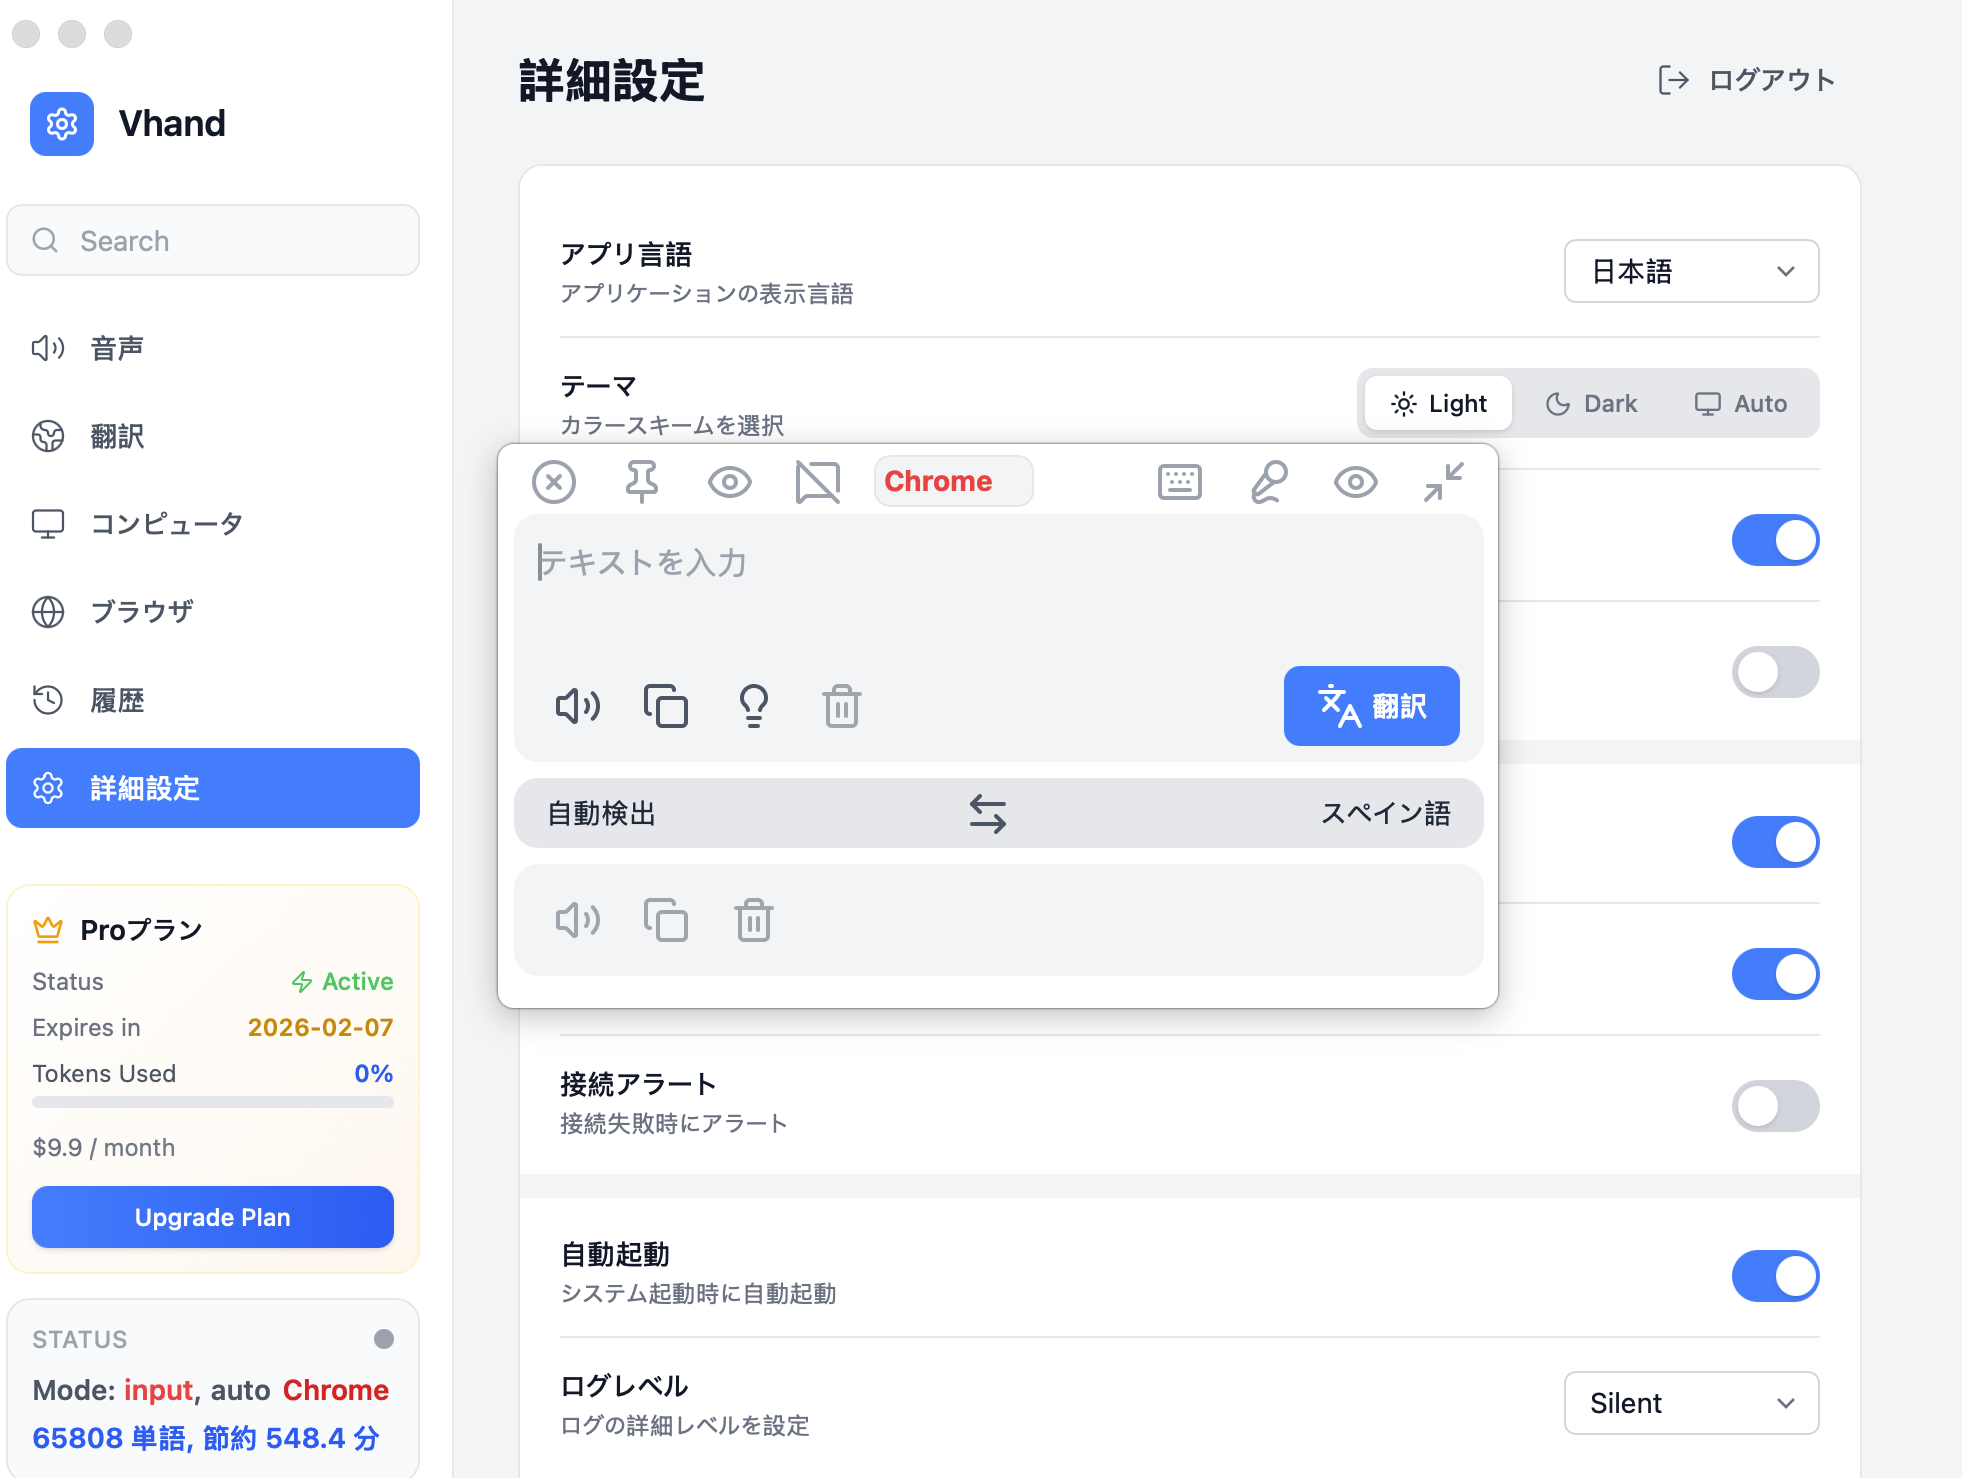Click the microphone icon in popup toolbar
The width and height of the screenshot is (1962, 1478).
click(1268, 482)
